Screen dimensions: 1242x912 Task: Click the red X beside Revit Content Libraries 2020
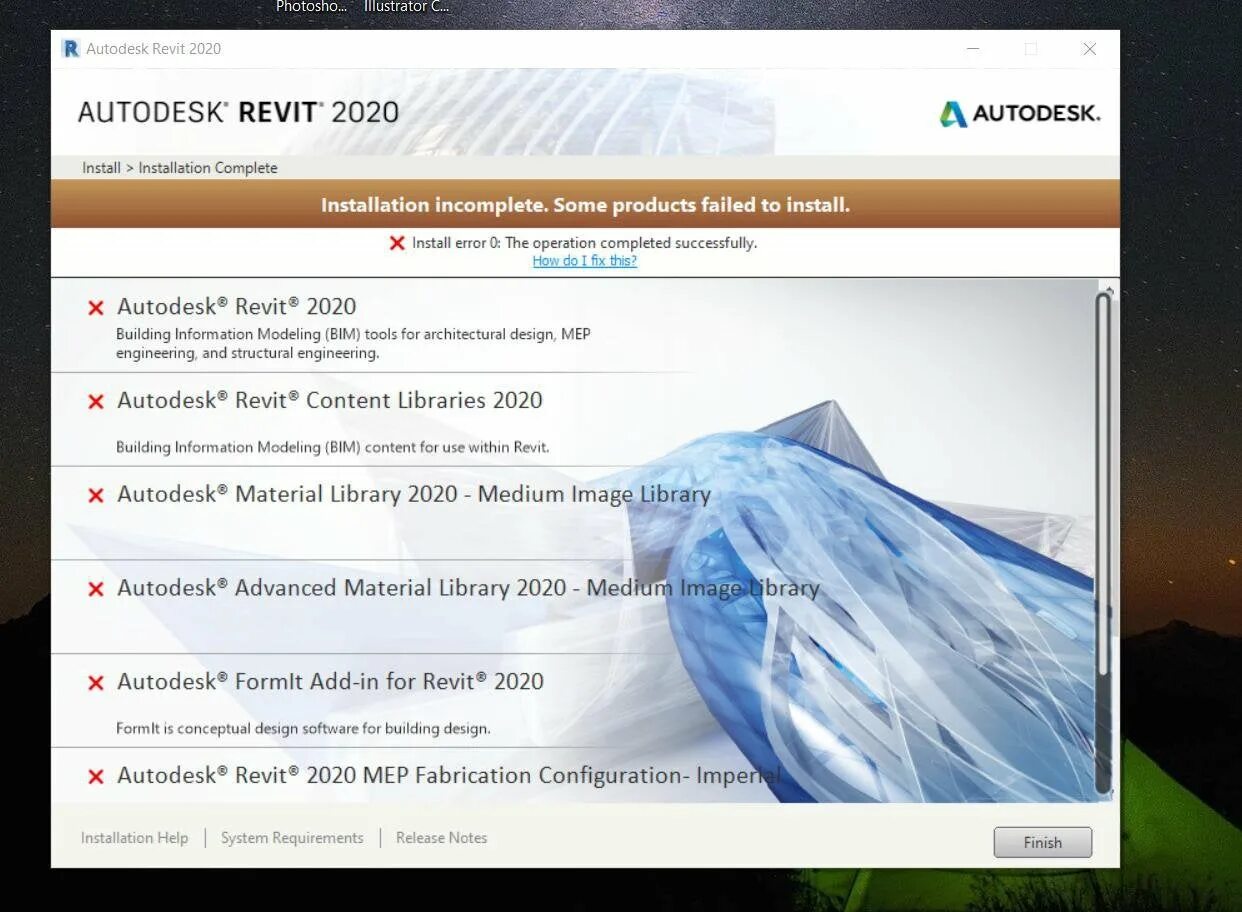(x=96, y=402)
